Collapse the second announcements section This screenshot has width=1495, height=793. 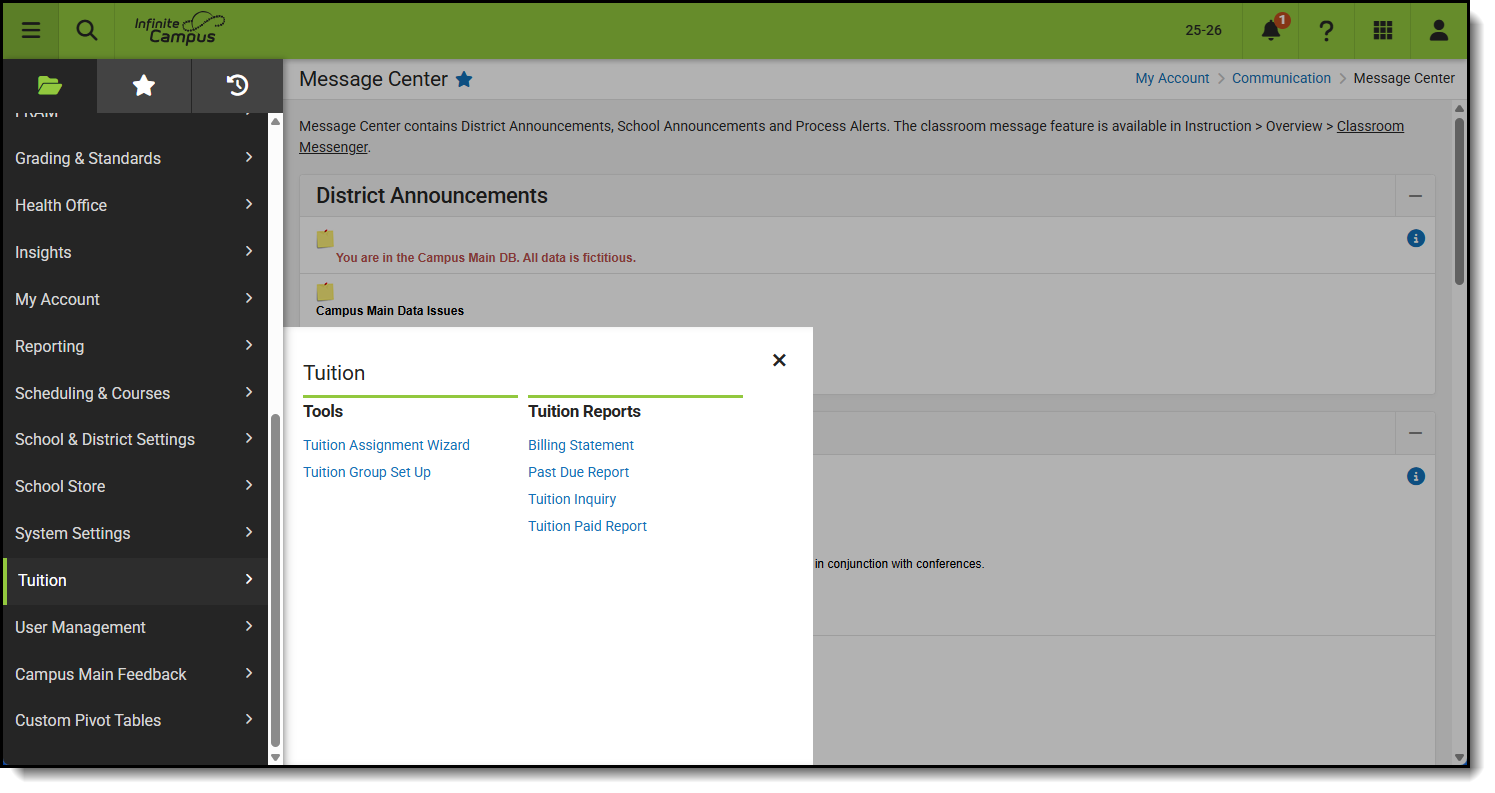tap(1415, 433)
